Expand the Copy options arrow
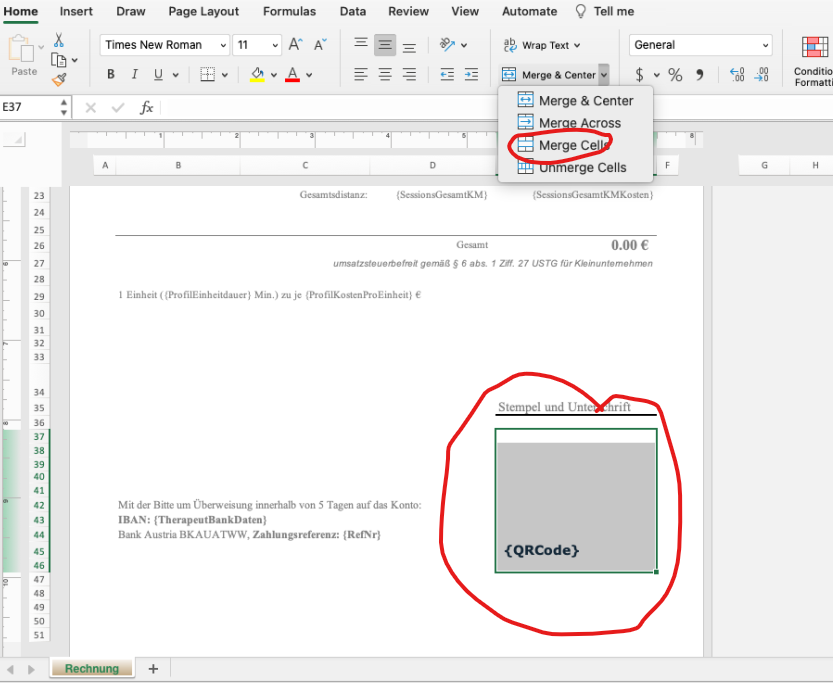The image size is (833, 683). tap(75, 60)
